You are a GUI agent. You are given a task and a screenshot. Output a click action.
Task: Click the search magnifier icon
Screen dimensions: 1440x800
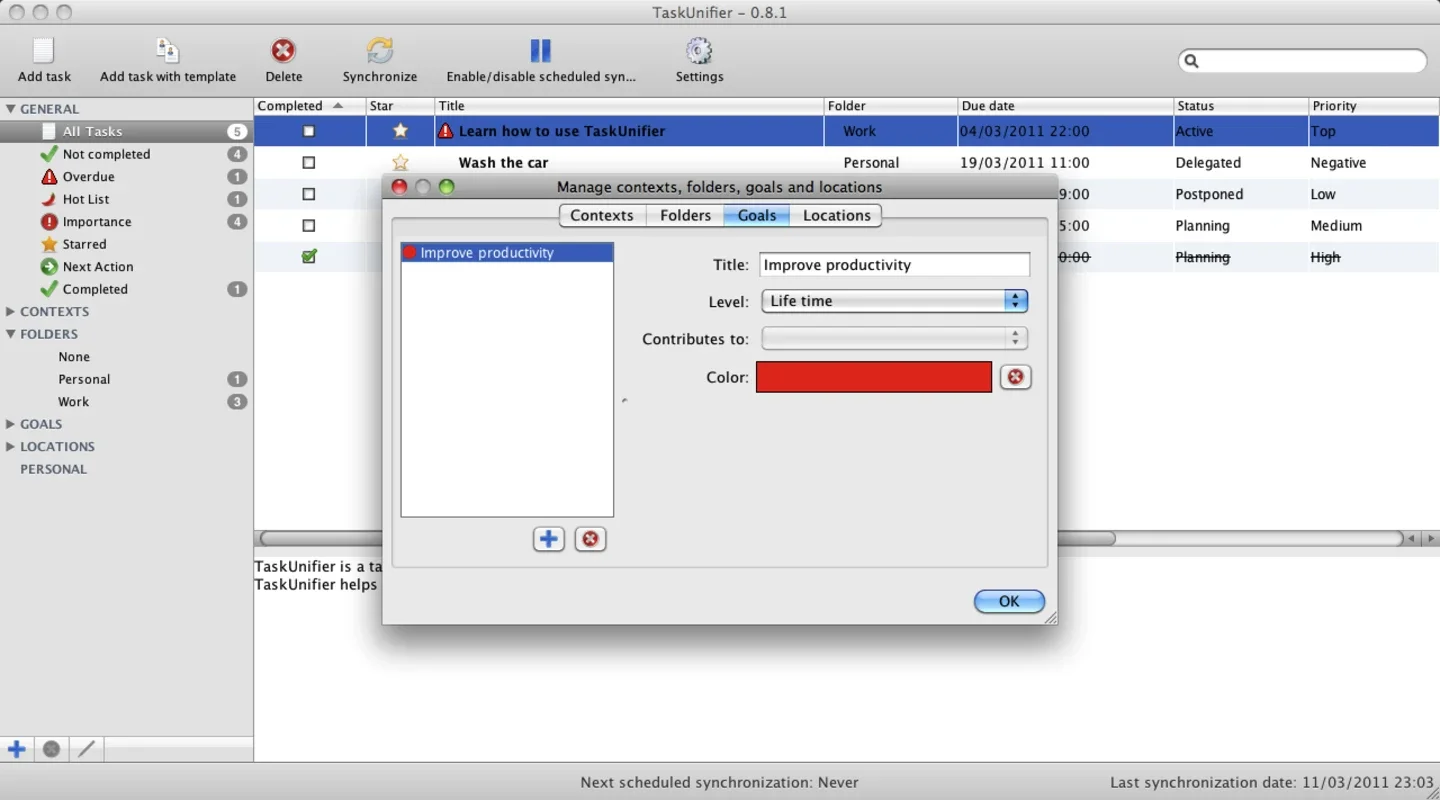pos(1191,61)
